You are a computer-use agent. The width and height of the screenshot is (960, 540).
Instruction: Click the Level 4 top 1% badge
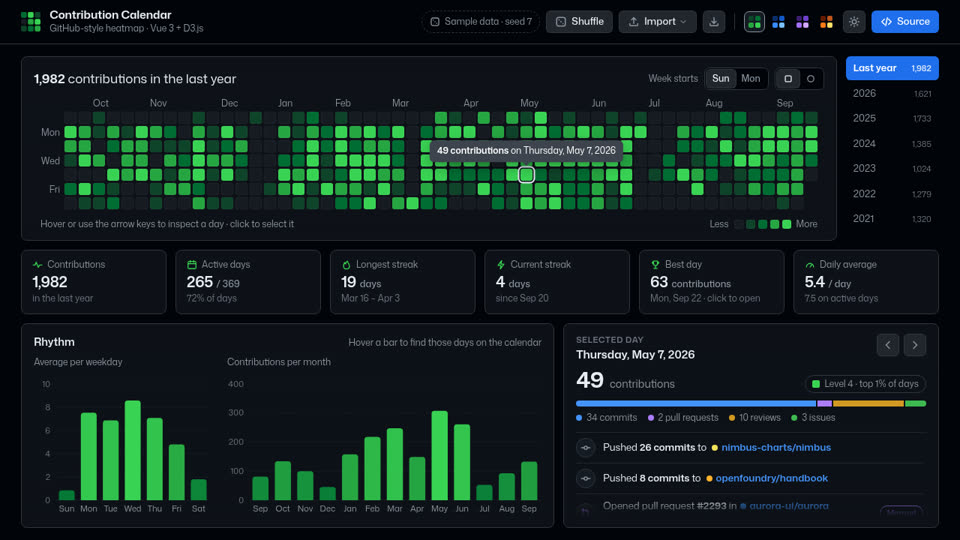(x=866, y=384)
